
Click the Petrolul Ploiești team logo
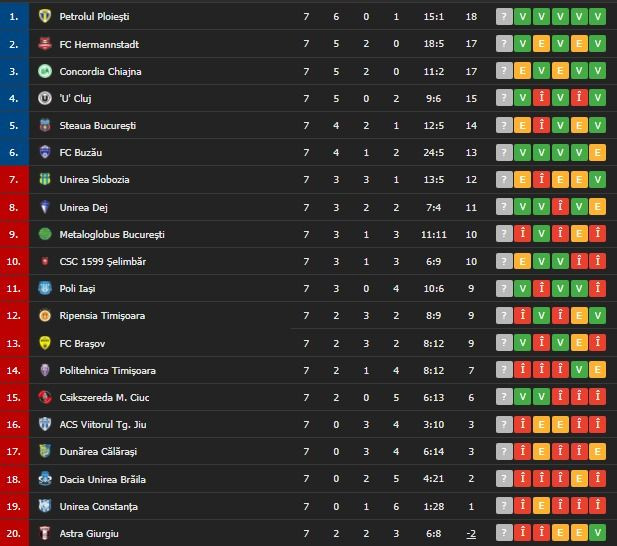coord(45,17)
